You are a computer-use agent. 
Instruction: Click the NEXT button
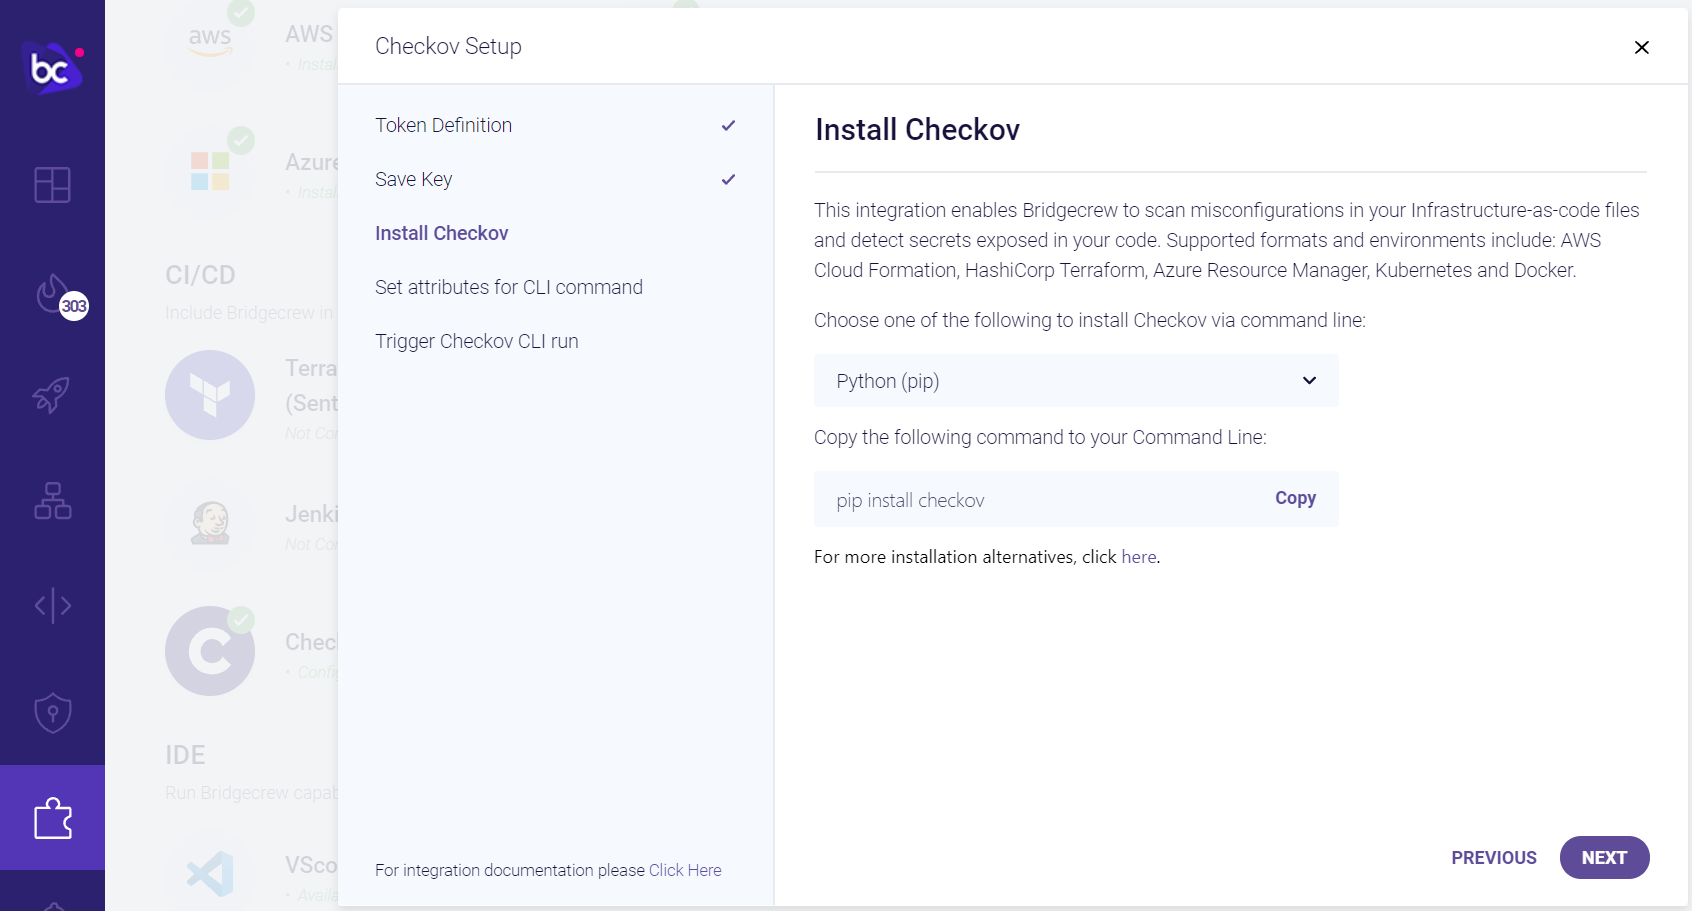coord(1604,858)
